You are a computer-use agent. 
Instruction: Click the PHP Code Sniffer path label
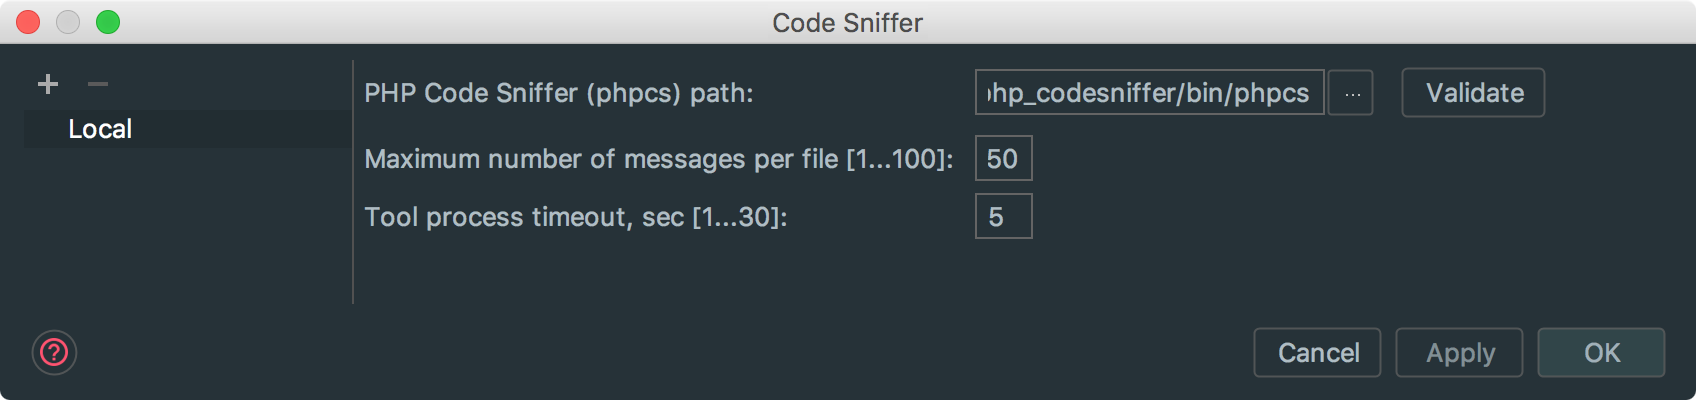[x=558, y=93]
